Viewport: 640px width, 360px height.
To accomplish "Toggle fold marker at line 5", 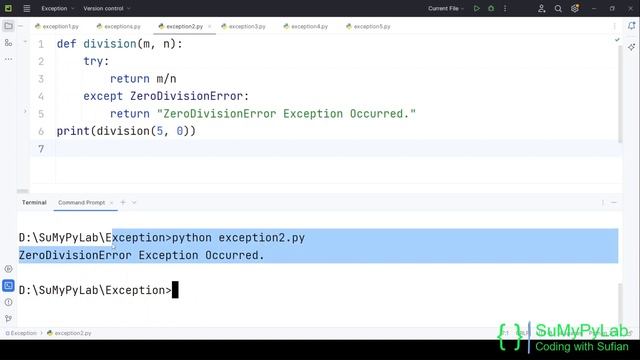I will (x=25, y=111).
